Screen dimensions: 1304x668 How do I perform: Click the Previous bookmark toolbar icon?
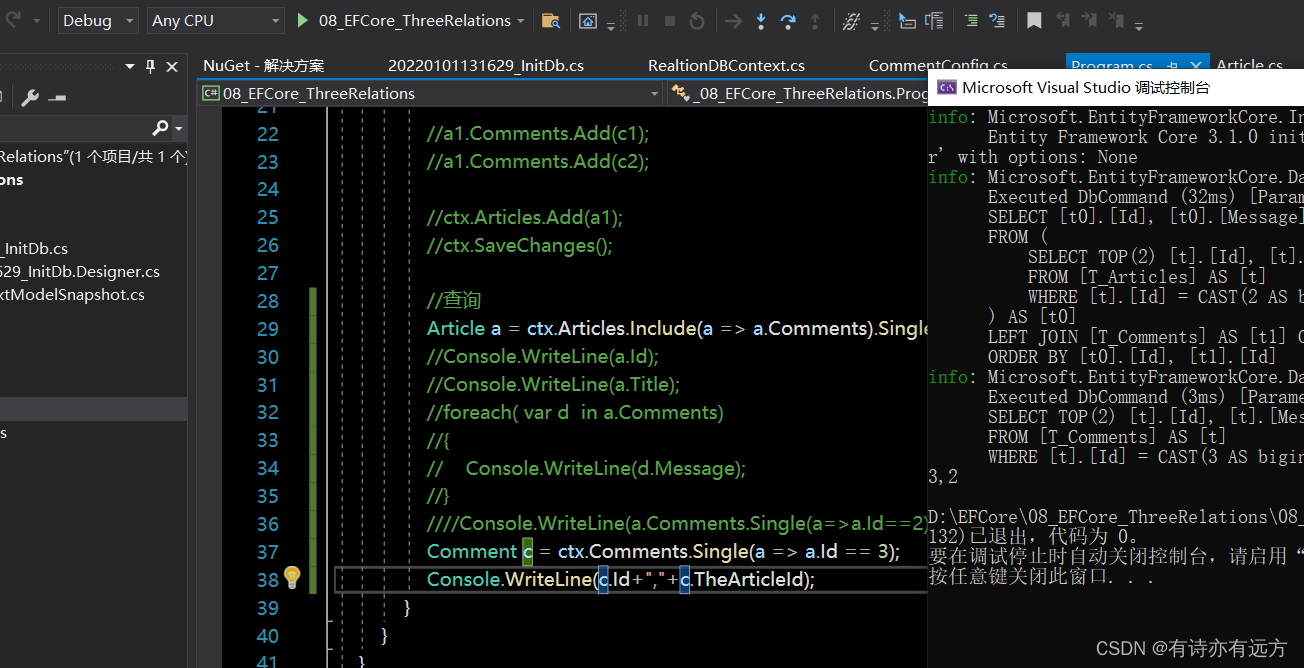point(1062,20)
